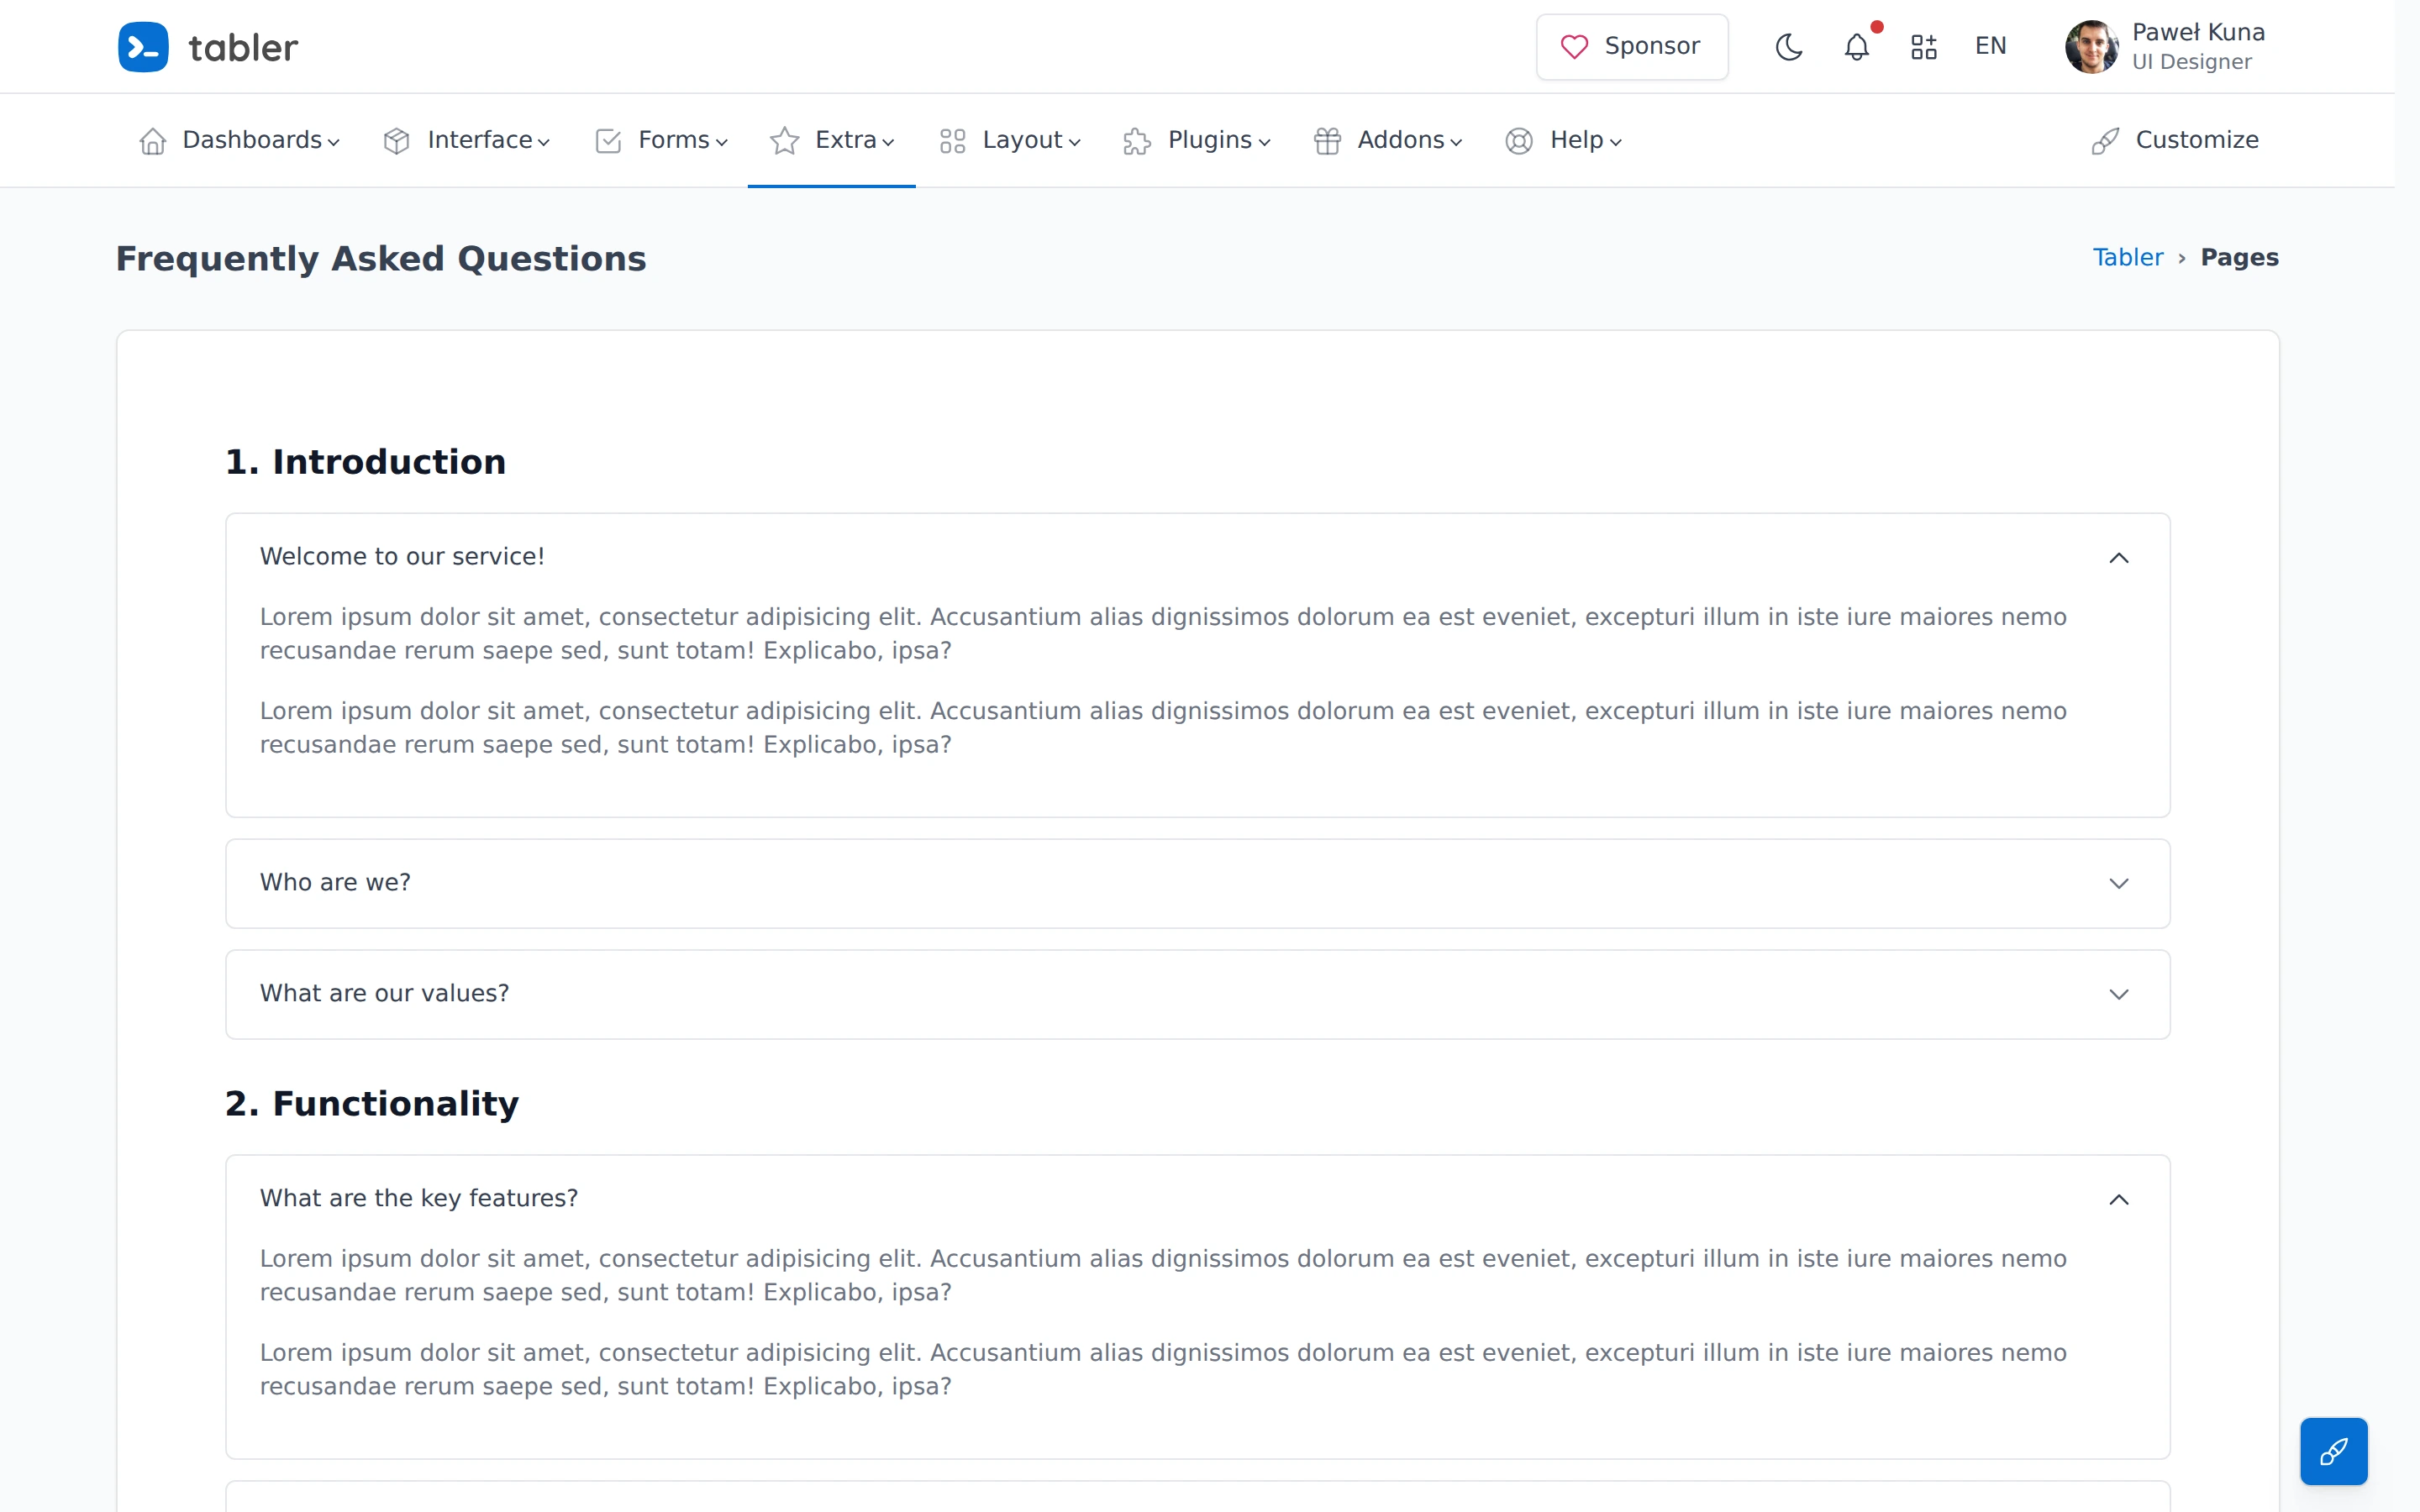This screenshot has width=2420, height=1512.
Task: Expand 'Who are we?' chevron
Action: tap(2118, 883)
